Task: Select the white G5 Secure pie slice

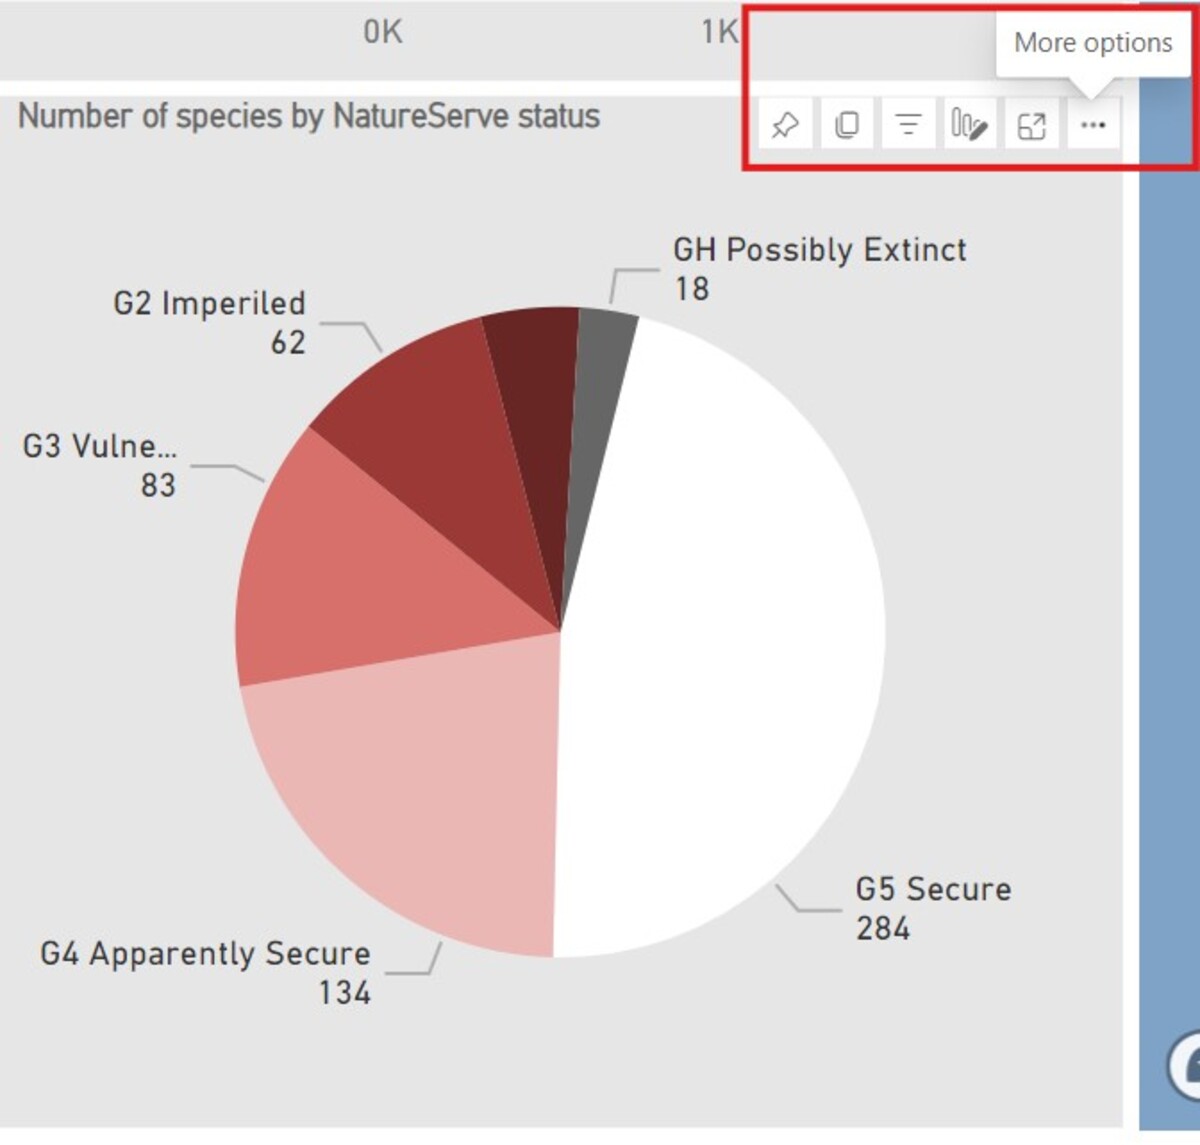Action: click(720, 640)
